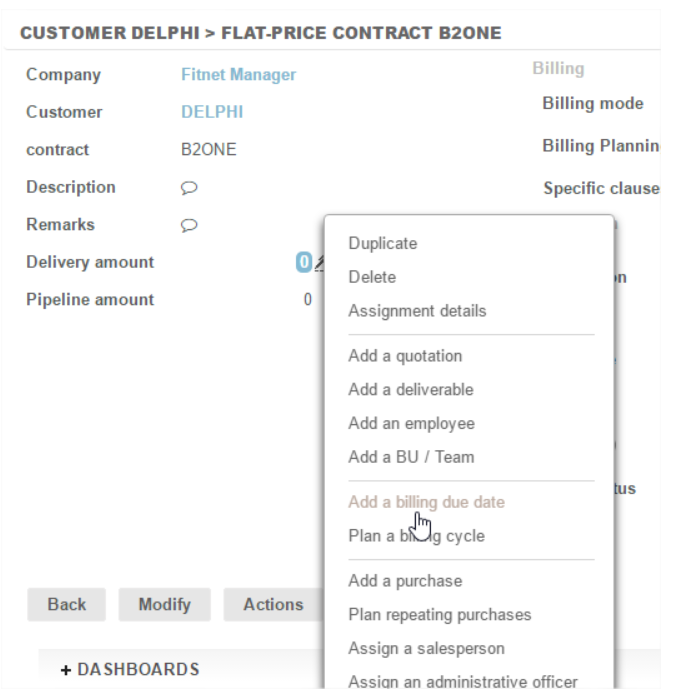Open Assignment details from the menu
This screenshot has width=675, height=696.
[417, 311]
